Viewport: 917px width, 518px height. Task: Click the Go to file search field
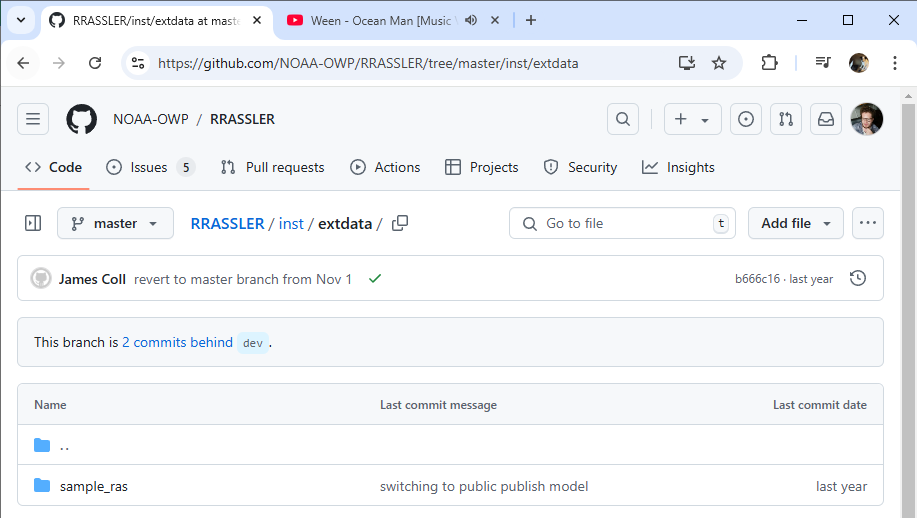(x=622, y=223)
